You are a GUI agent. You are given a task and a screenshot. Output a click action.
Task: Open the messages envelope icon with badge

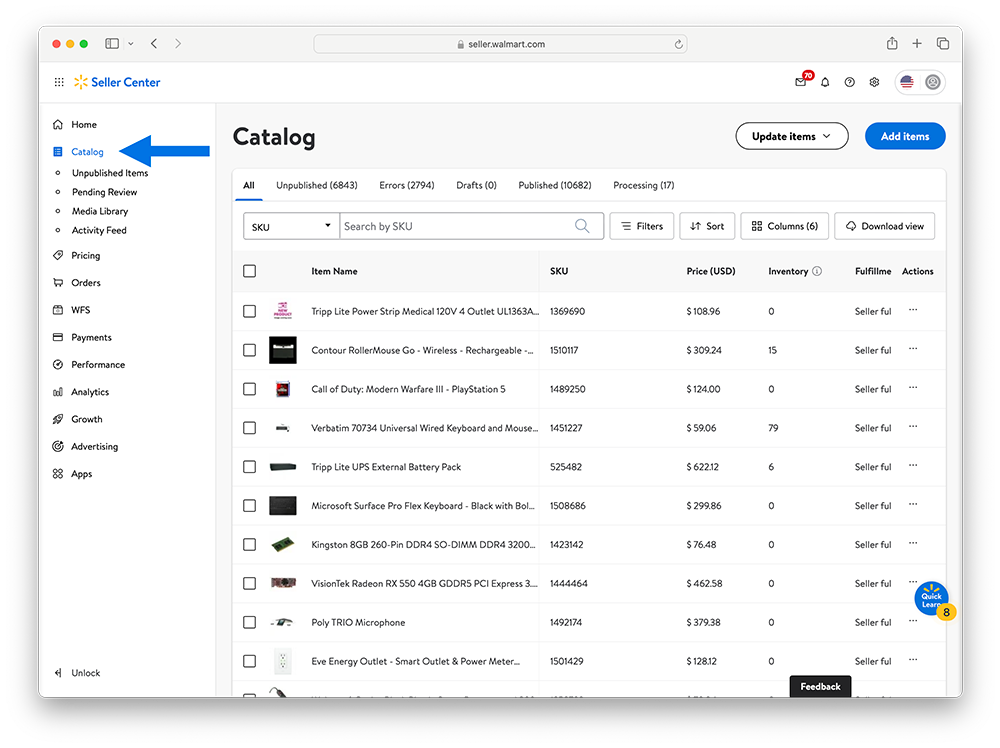(801, 82)
